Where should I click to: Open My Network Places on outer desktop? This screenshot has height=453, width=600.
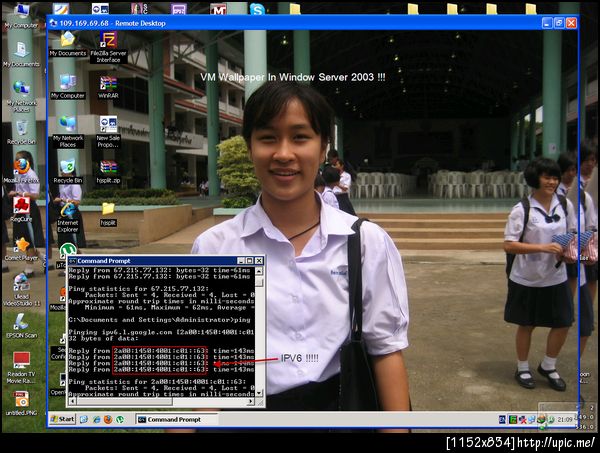21,96
